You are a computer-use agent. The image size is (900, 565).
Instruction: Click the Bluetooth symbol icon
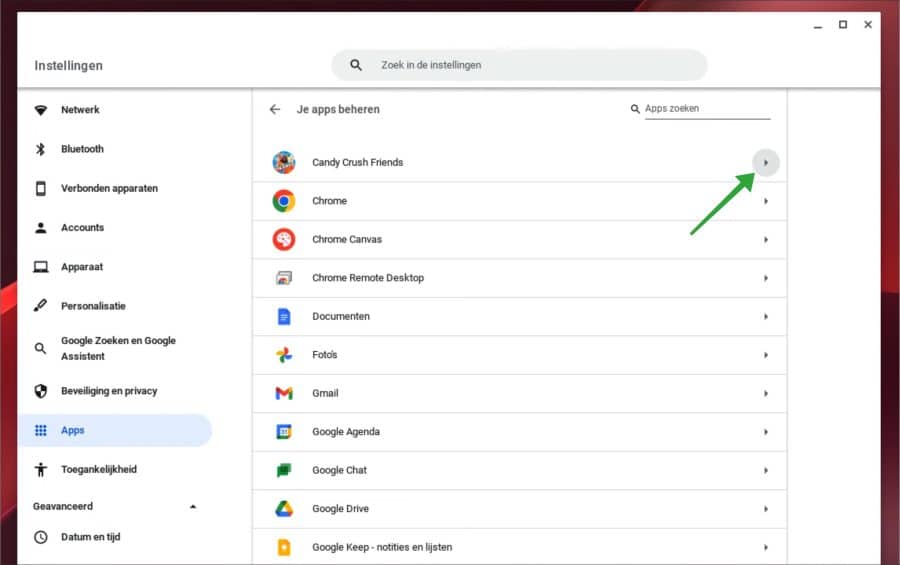point(41,149)
